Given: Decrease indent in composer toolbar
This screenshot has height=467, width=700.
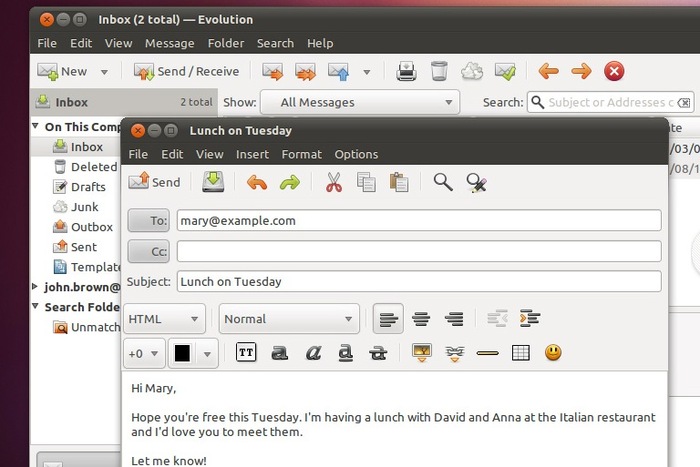Looking at the screenshot, I should click(x=497, y=318).
